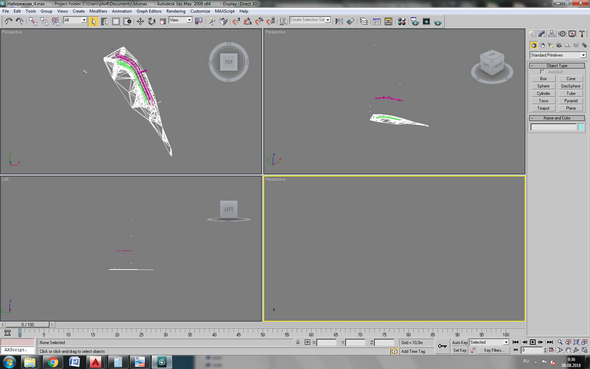Open the Modifiers menu
Viewport: 590px width, 369px height.
point(98,11)
